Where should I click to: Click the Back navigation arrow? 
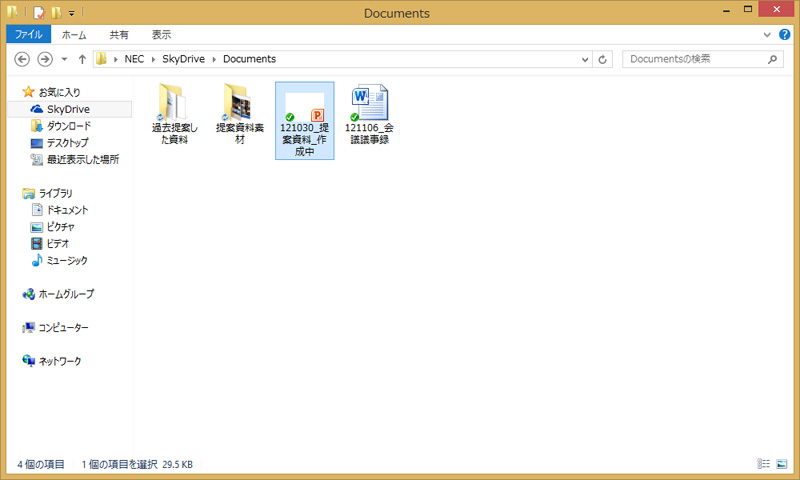pos(19,59)
